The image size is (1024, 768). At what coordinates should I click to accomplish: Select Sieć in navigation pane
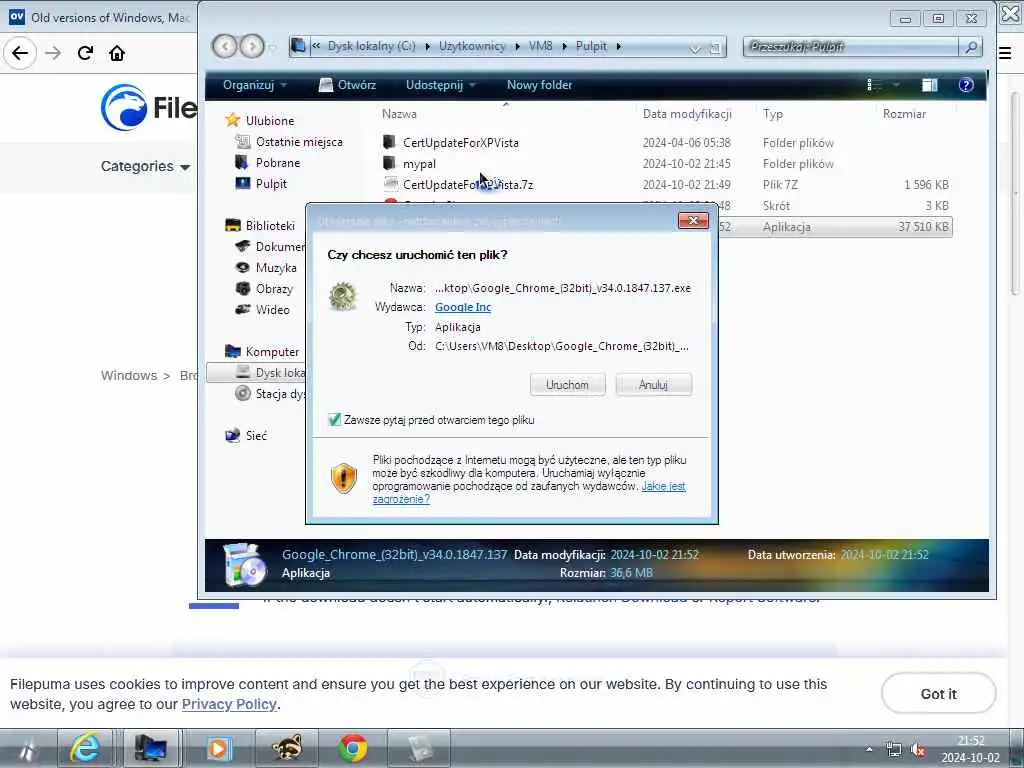click(x=256, y=436)
